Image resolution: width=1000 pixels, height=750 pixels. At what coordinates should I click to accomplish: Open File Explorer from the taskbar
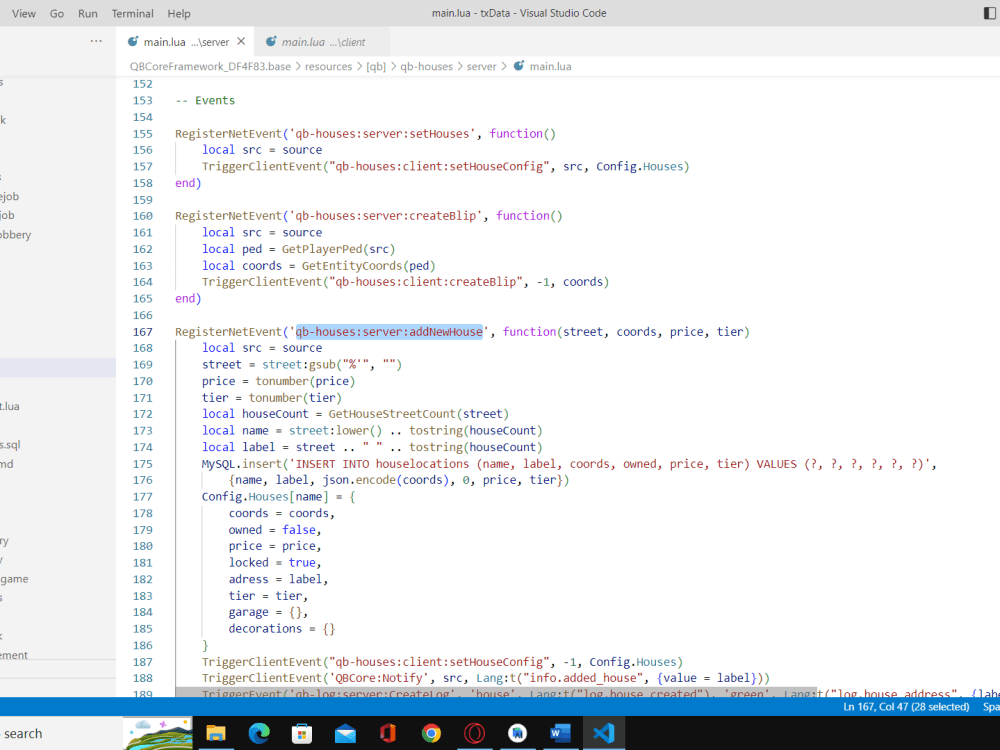tap(216, 733)
